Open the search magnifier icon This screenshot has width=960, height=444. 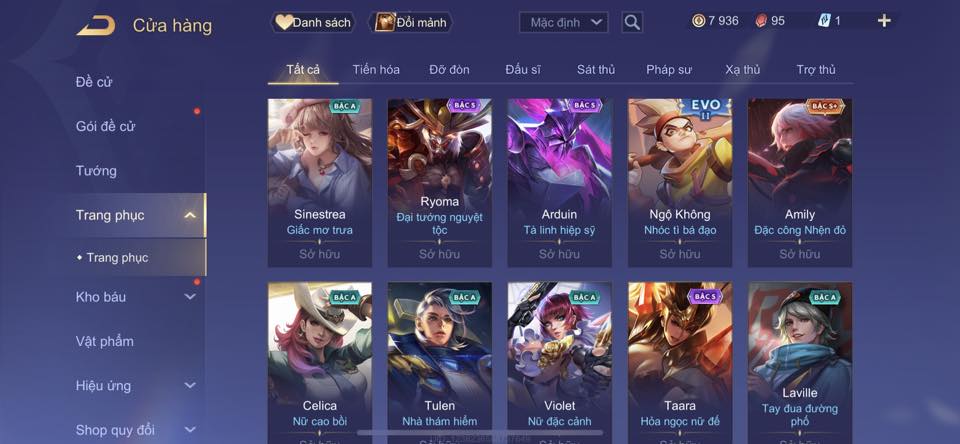click(632, 23)
